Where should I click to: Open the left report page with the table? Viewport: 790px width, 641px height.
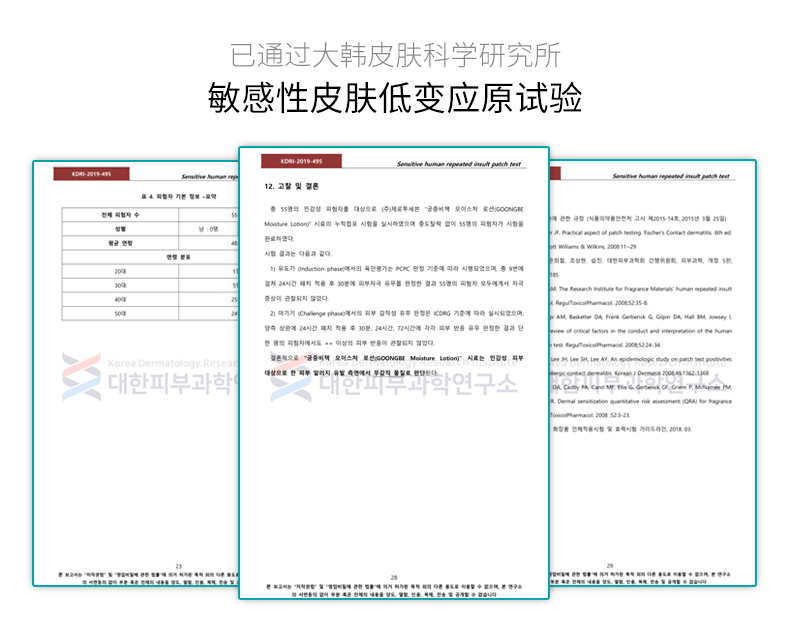click(x=136, y=373)
